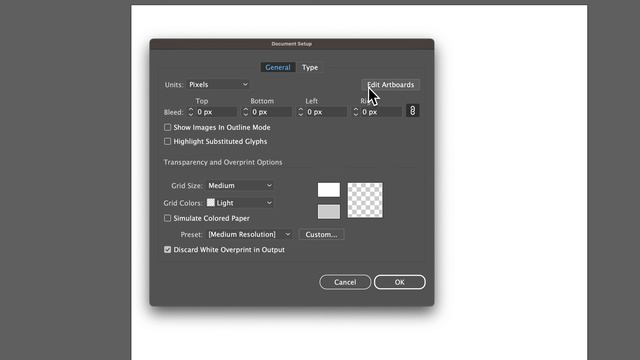Step the Bottom bleed value
This screenshot has width=640, height=360.
[x=245, y=112]
